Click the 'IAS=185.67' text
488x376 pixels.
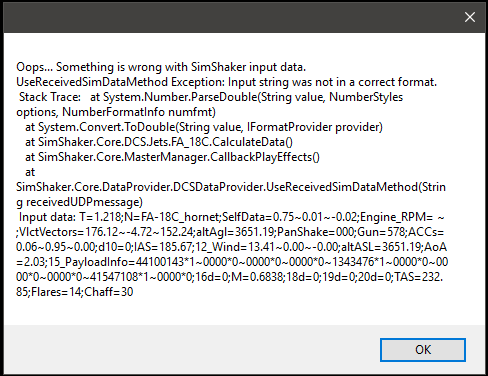click(162, 247)
